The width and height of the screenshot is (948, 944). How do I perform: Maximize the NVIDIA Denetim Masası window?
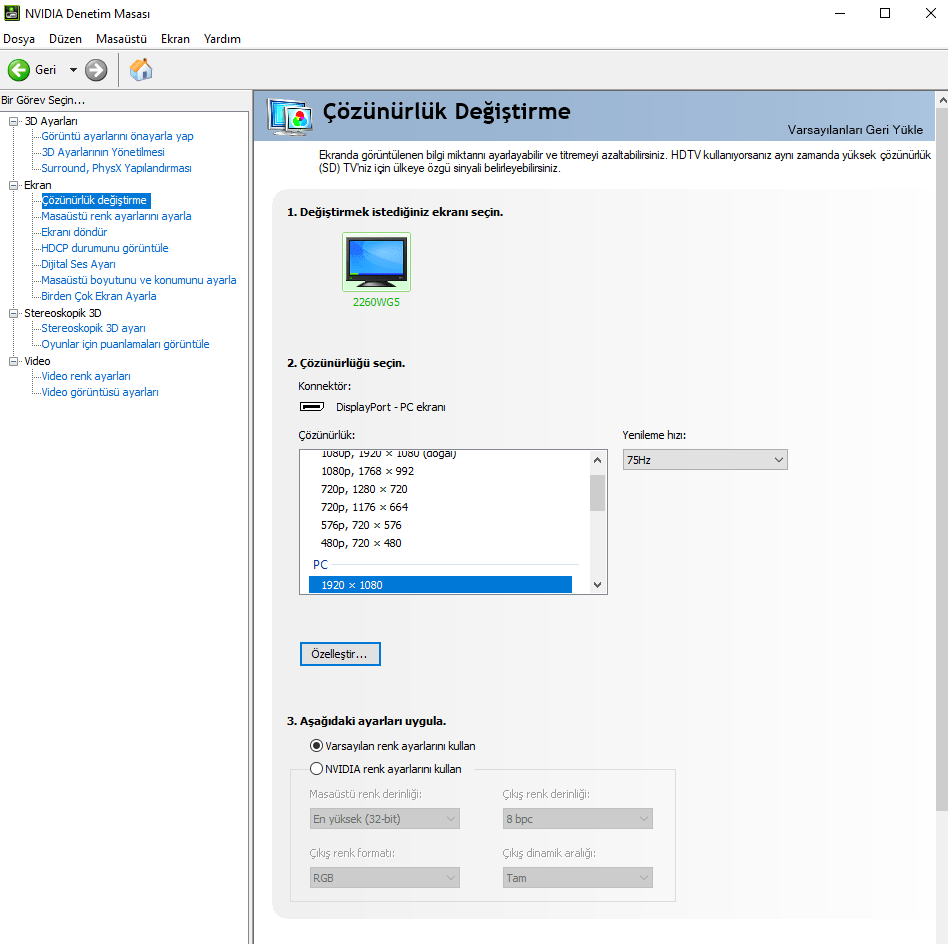pos(885,13)
